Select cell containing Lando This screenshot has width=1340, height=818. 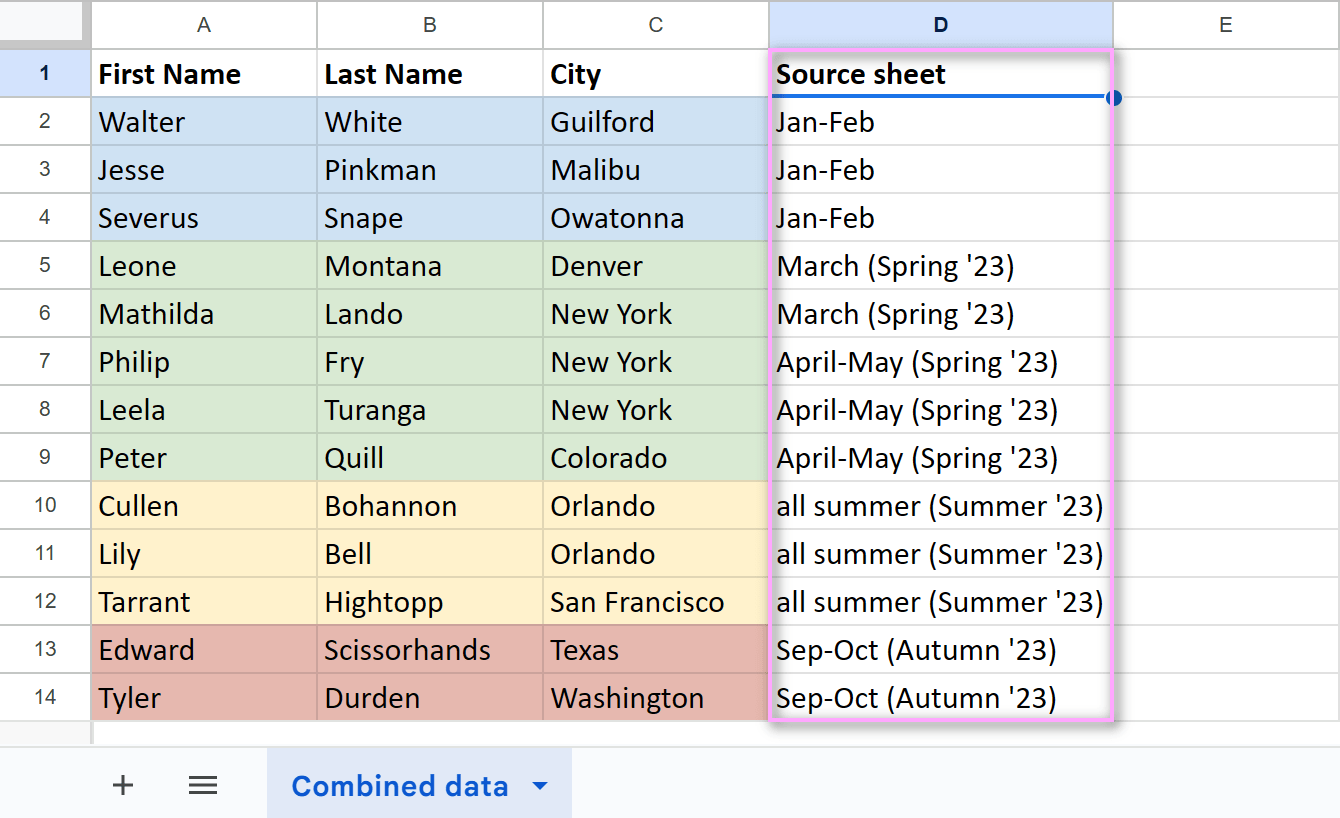point(430,314)
